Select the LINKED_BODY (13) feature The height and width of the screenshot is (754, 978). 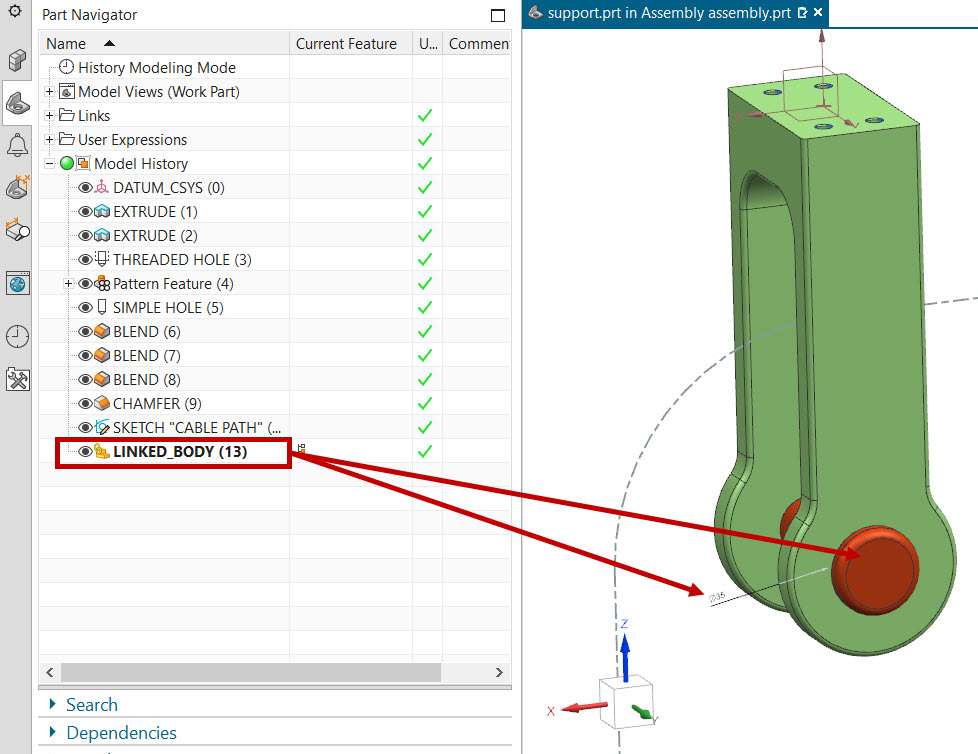pos(180,452)
